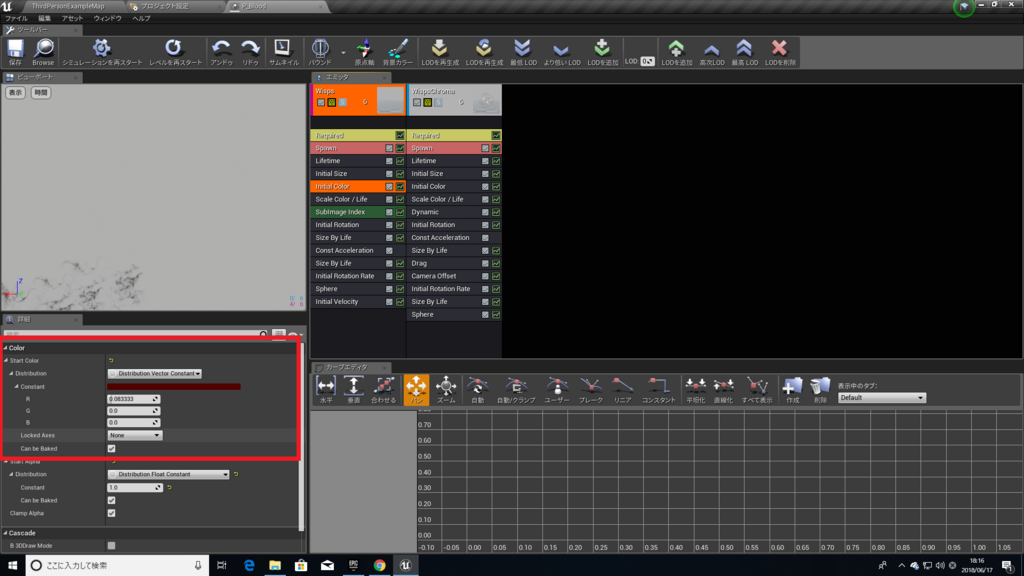Screen dimensions: 1024x576
Task: Click Restart Level toolbar icon
Action: point(175,52)
